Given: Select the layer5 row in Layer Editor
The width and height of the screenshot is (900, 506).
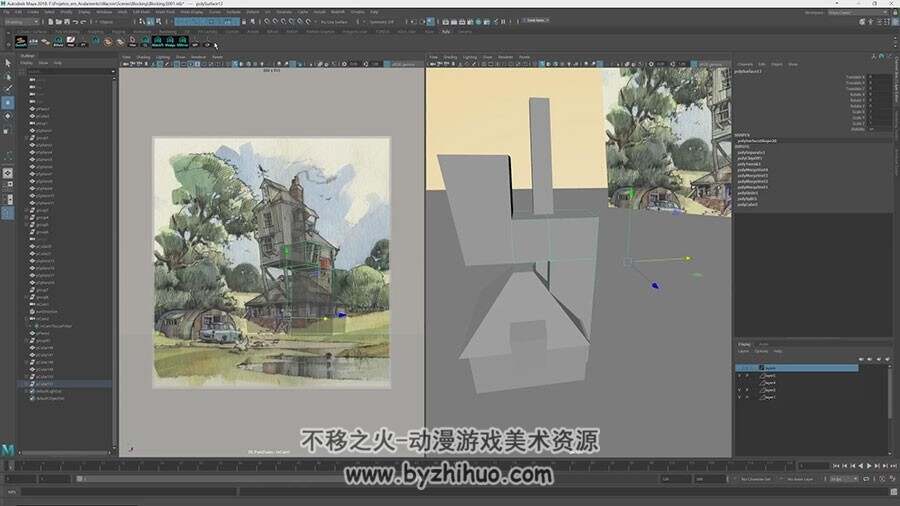Looking at the screenshot, I should (797, 368).
